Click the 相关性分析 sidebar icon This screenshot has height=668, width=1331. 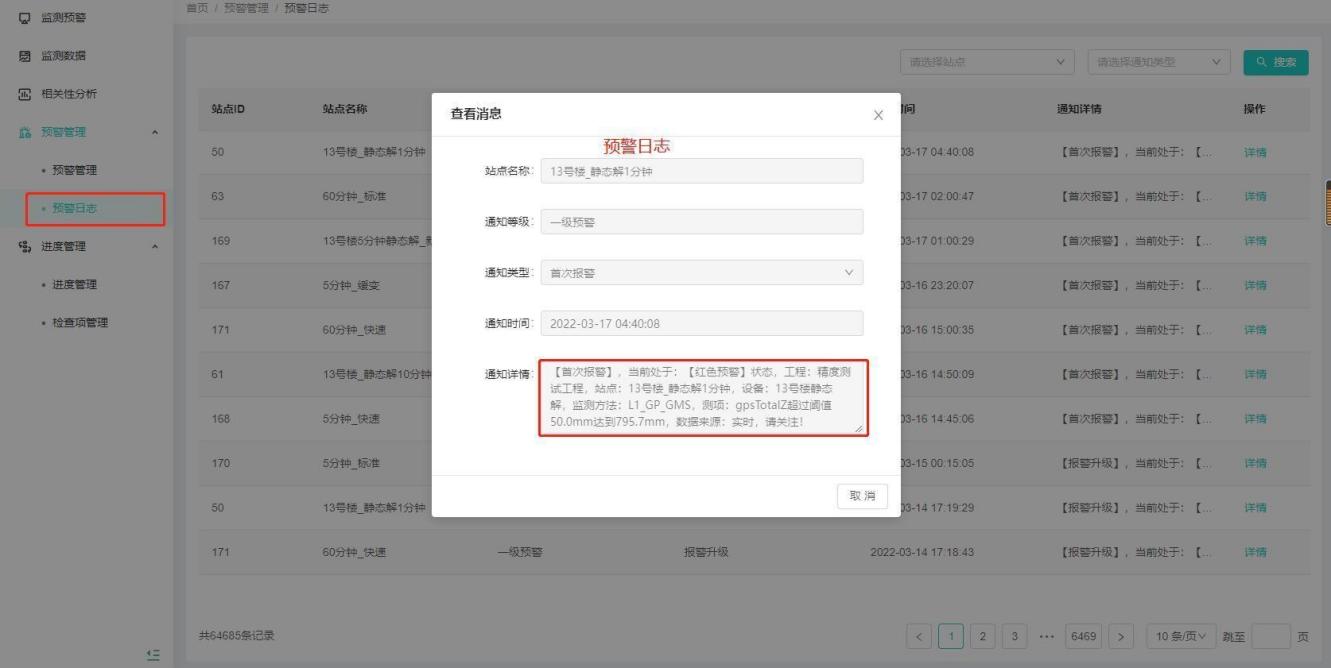(25, 94)
